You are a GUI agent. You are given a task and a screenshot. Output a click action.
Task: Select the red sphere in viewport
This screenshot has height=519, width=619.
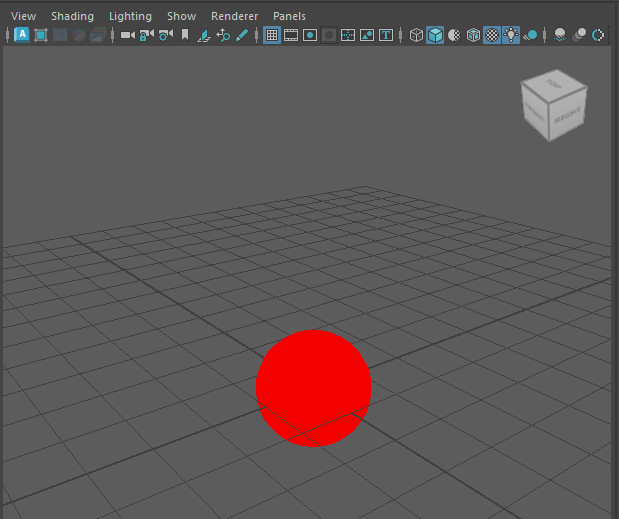tap(313, 388)
